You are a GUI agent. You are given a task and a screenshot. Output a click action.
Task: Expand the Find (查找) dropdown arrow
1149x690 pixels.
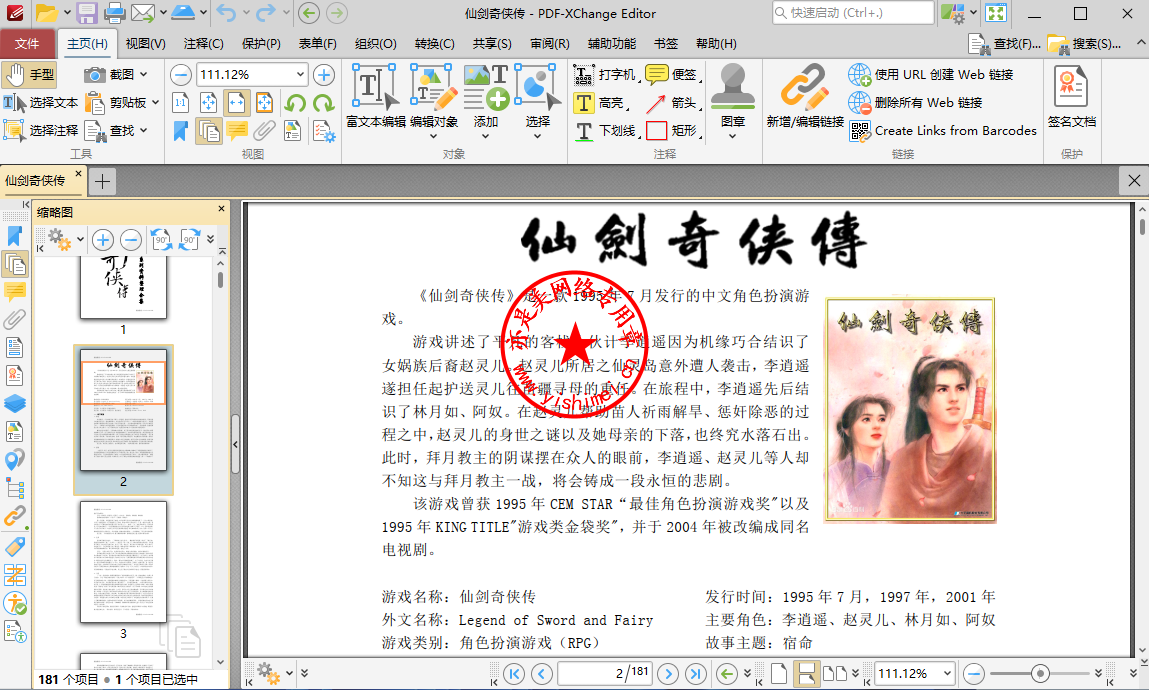click(x=144, y=130)
